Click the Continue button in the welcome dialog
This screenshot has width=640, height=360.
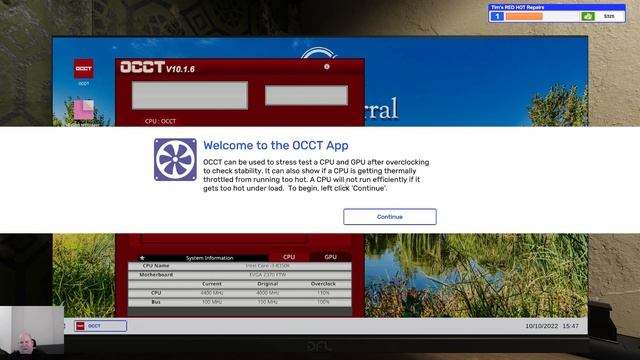point(390,217)
